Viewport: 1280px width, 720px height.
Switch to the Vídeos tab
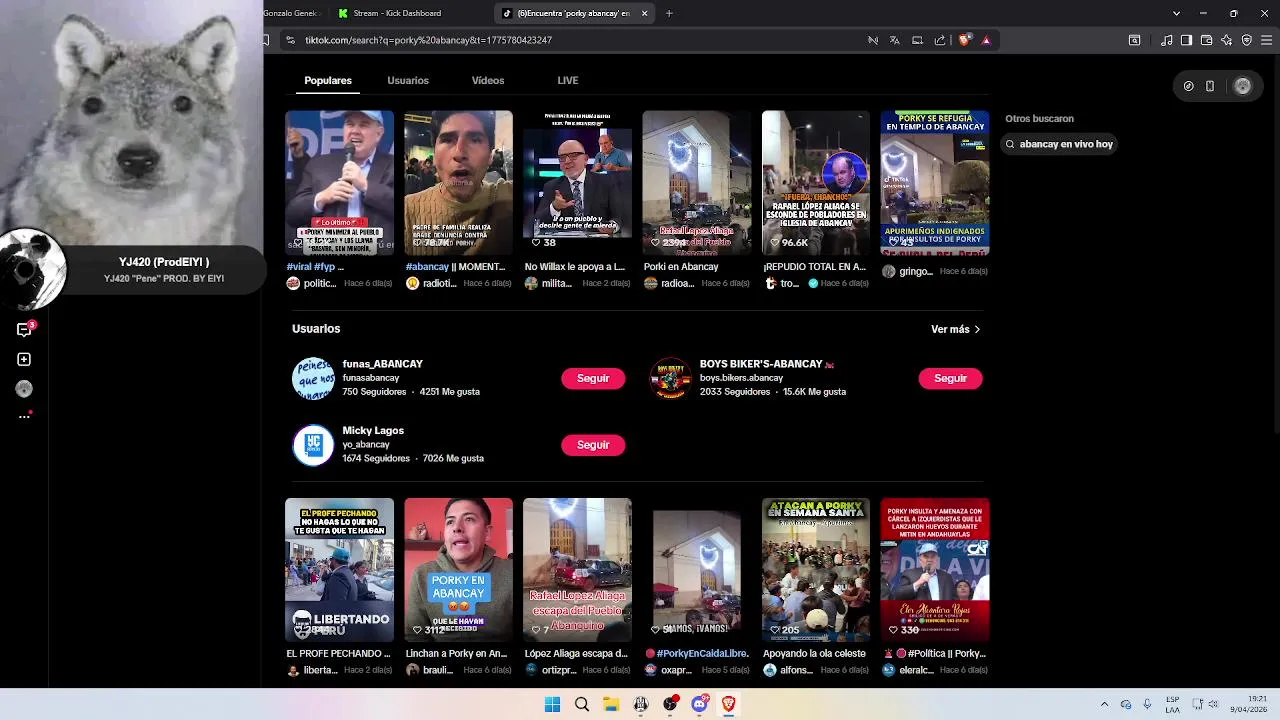point(488,80)
